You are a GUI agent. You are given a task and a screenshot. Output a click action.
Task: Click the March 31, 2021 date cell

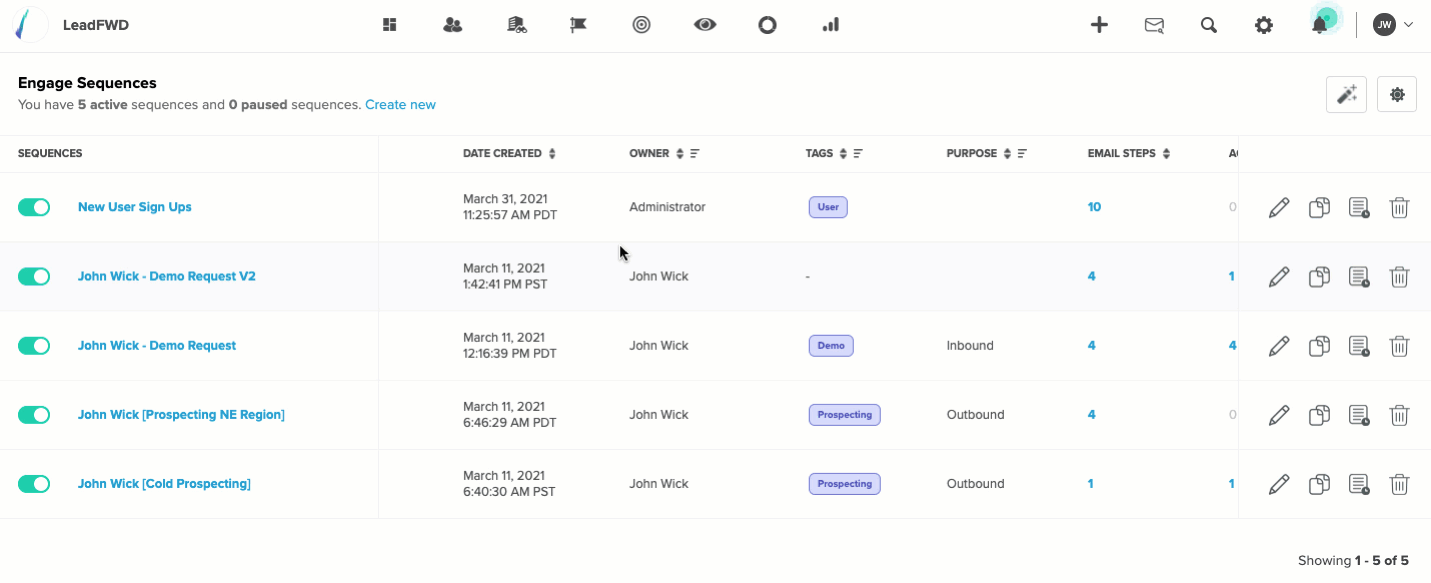[510, 207]
